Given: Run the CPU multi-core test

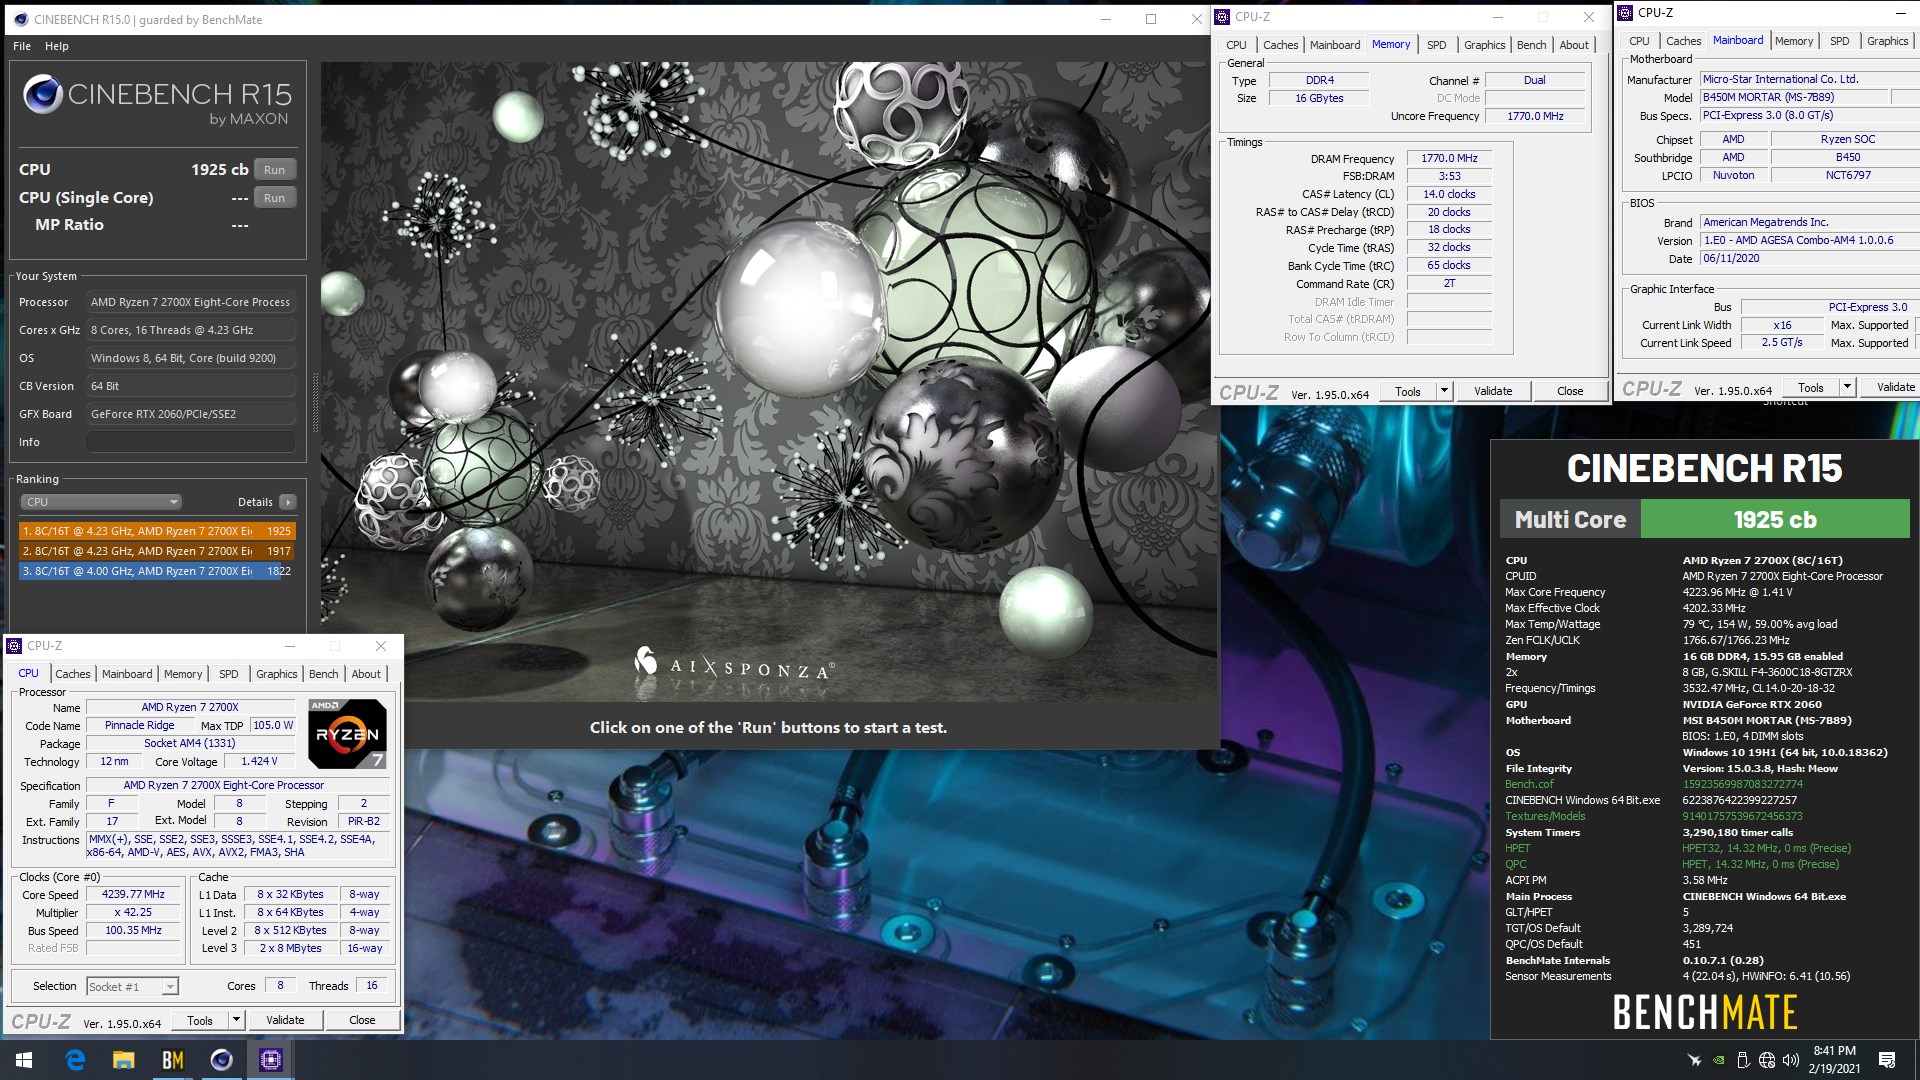Looking at the screenshot, I should [275, 170].
